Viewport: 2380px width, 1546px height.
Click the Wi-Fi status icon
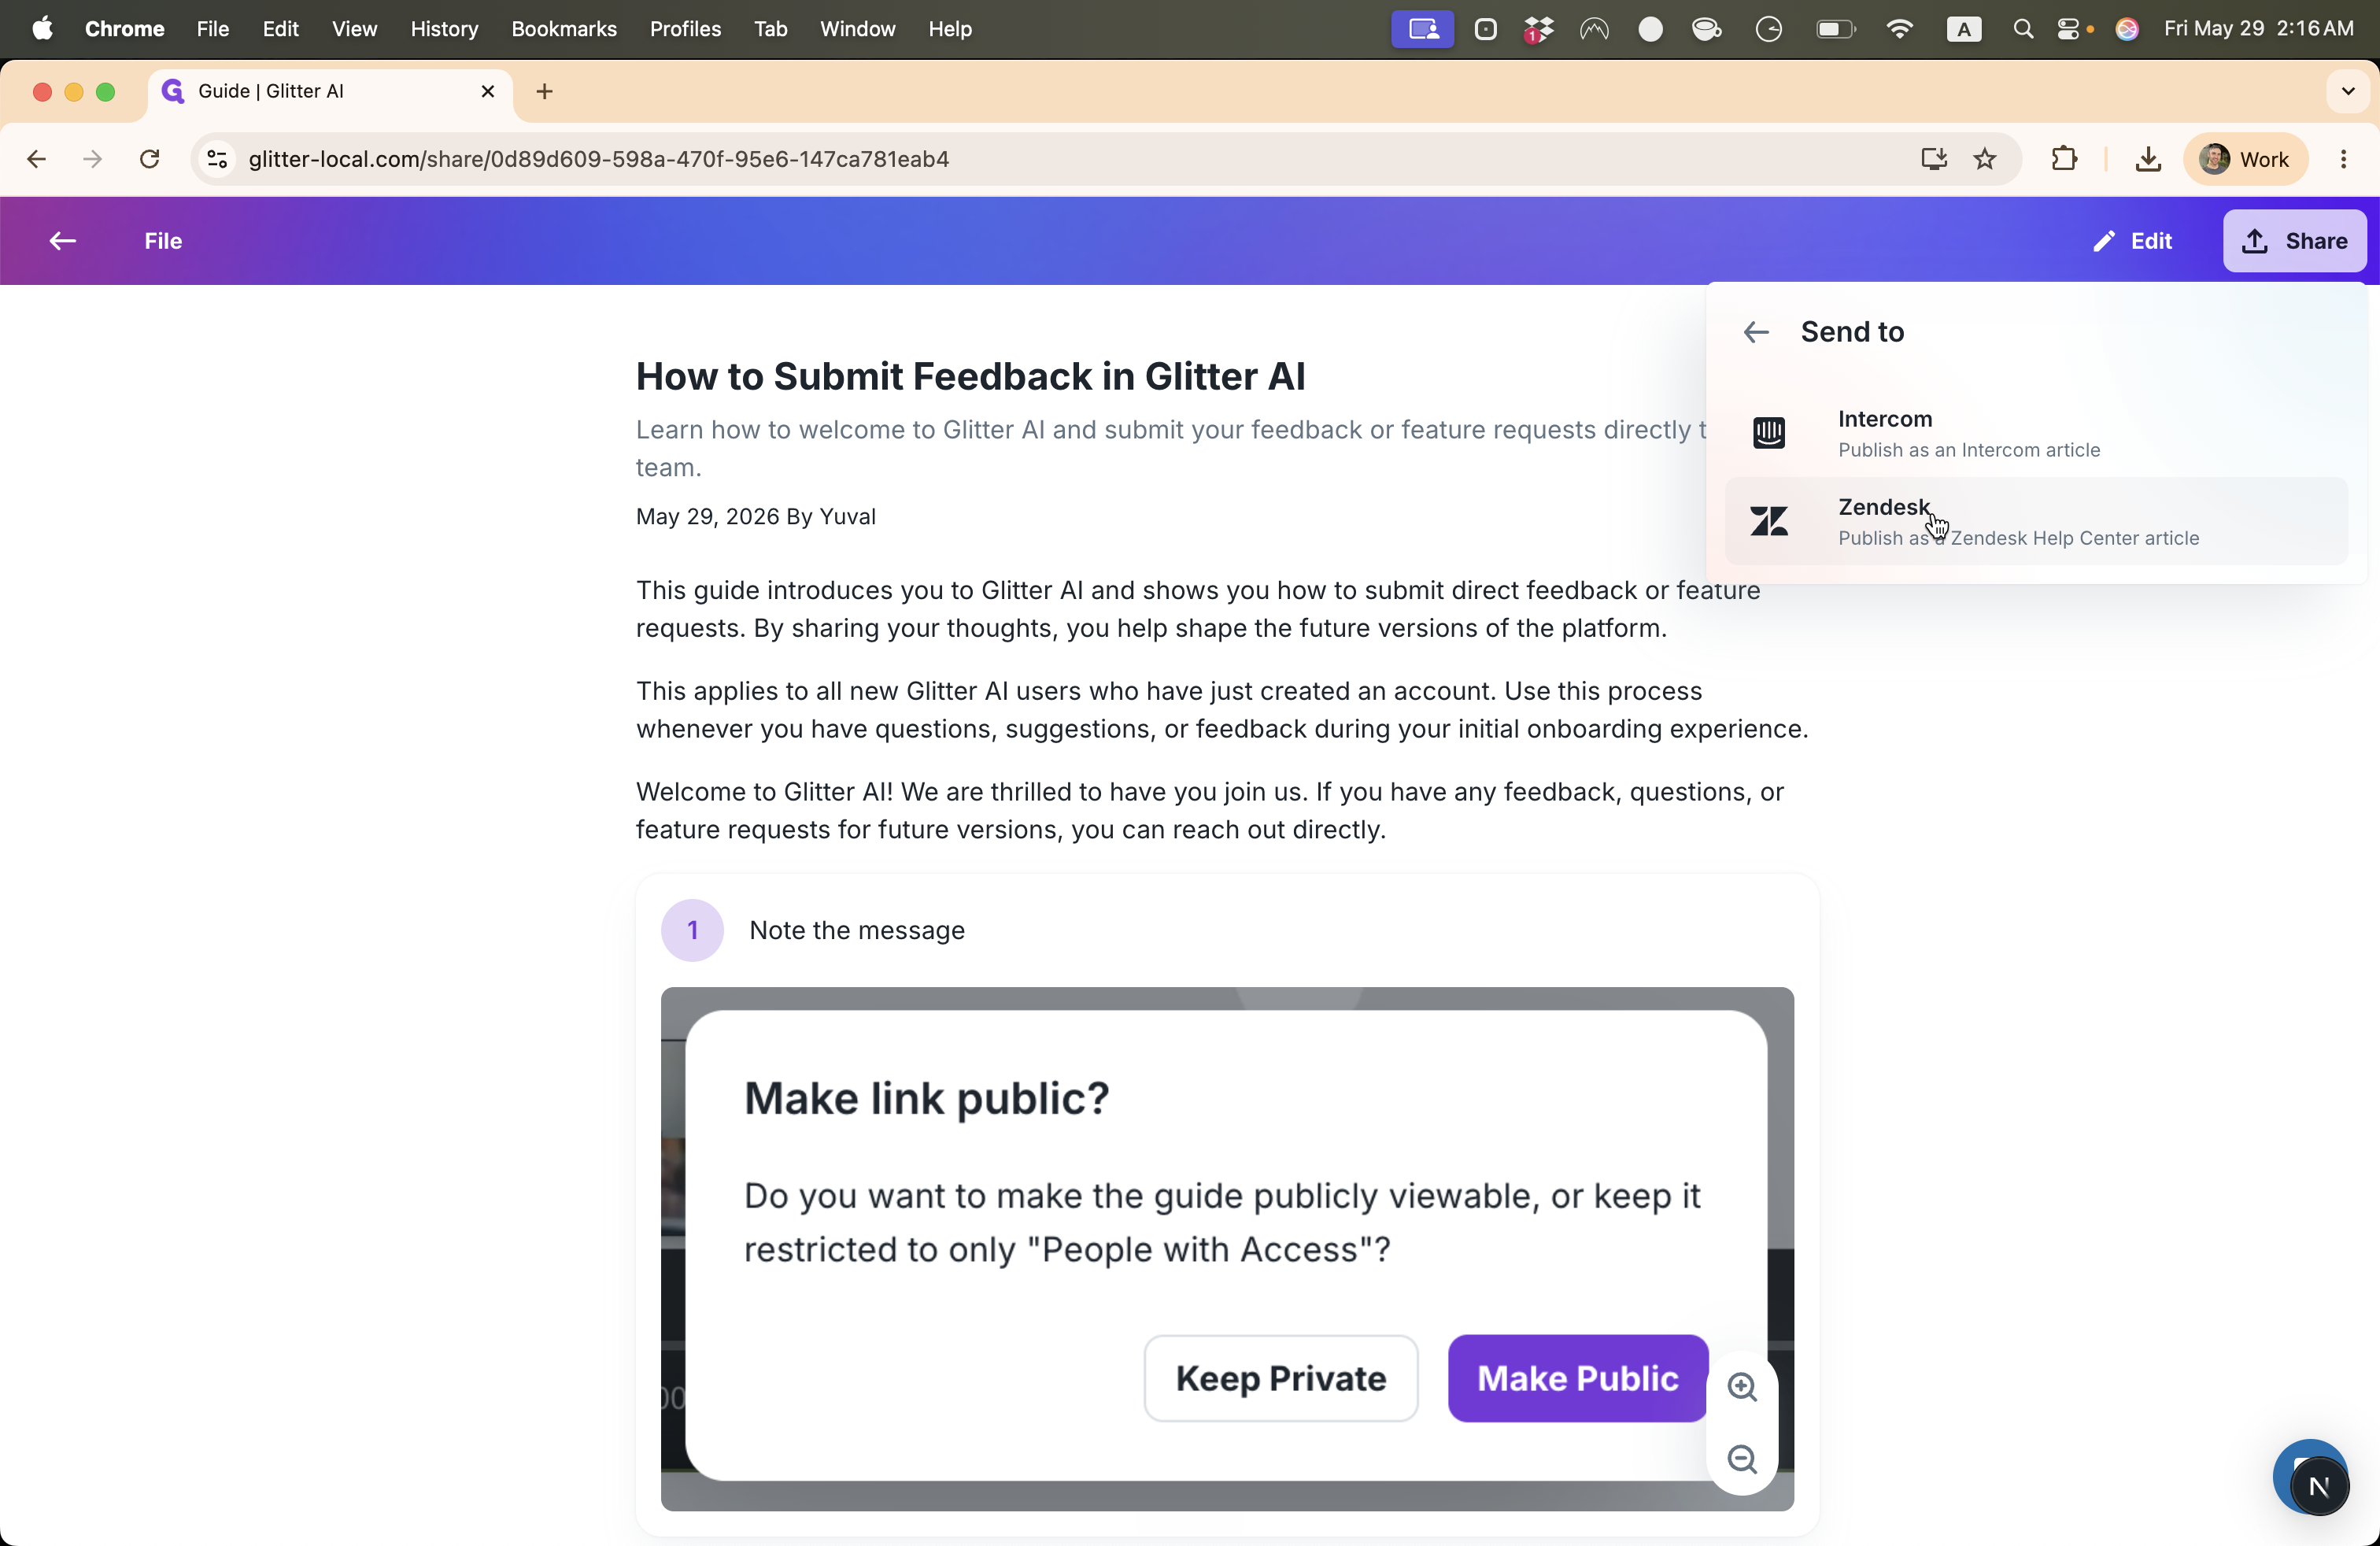coord(1899,29)
